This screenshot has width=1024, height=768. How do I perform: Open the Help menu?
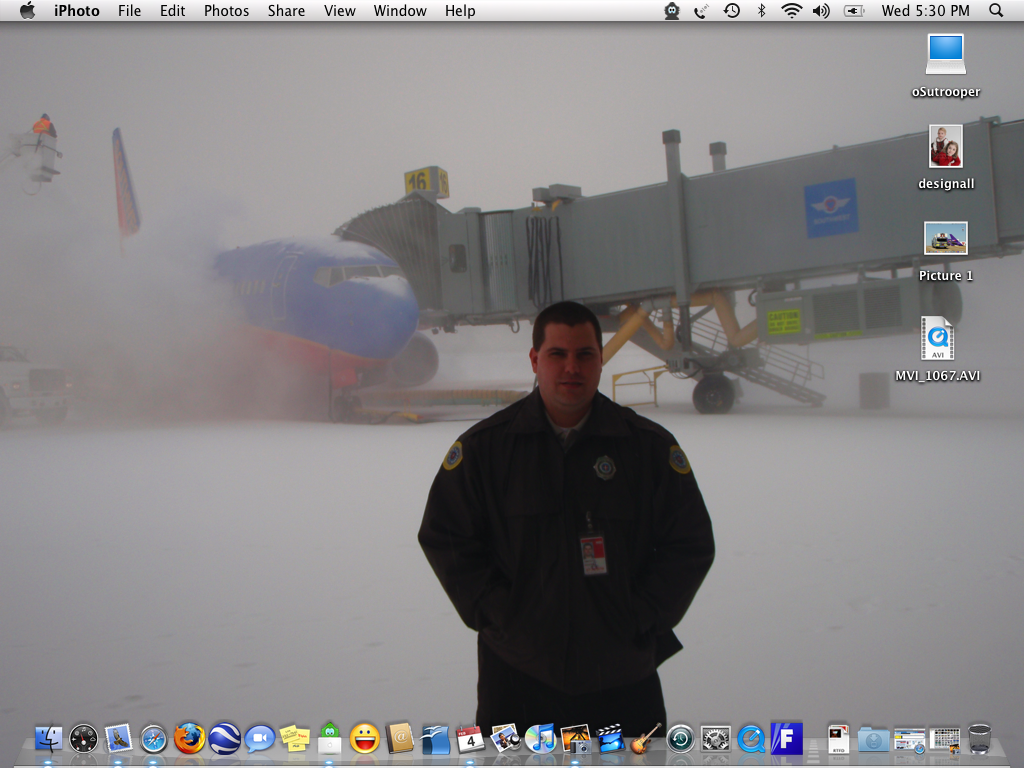[x=460, y=10]
